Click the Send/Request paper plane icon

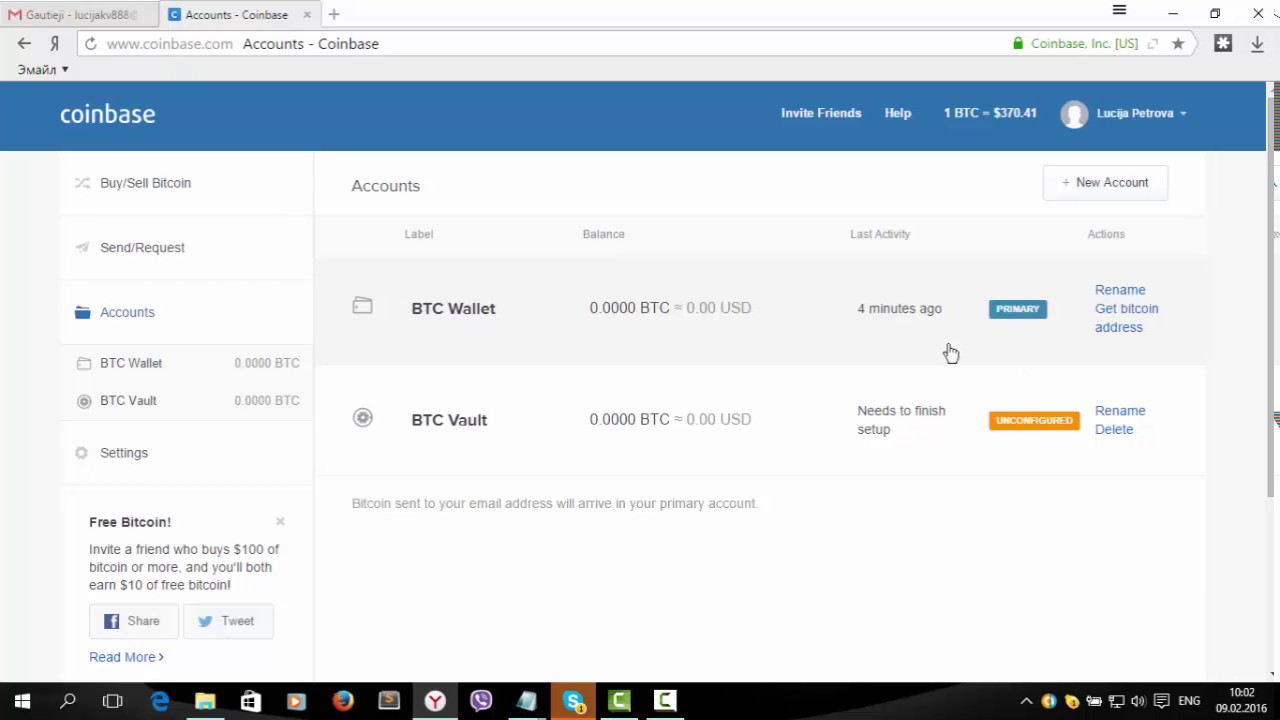pyautogui.click(x=82, y=247)
